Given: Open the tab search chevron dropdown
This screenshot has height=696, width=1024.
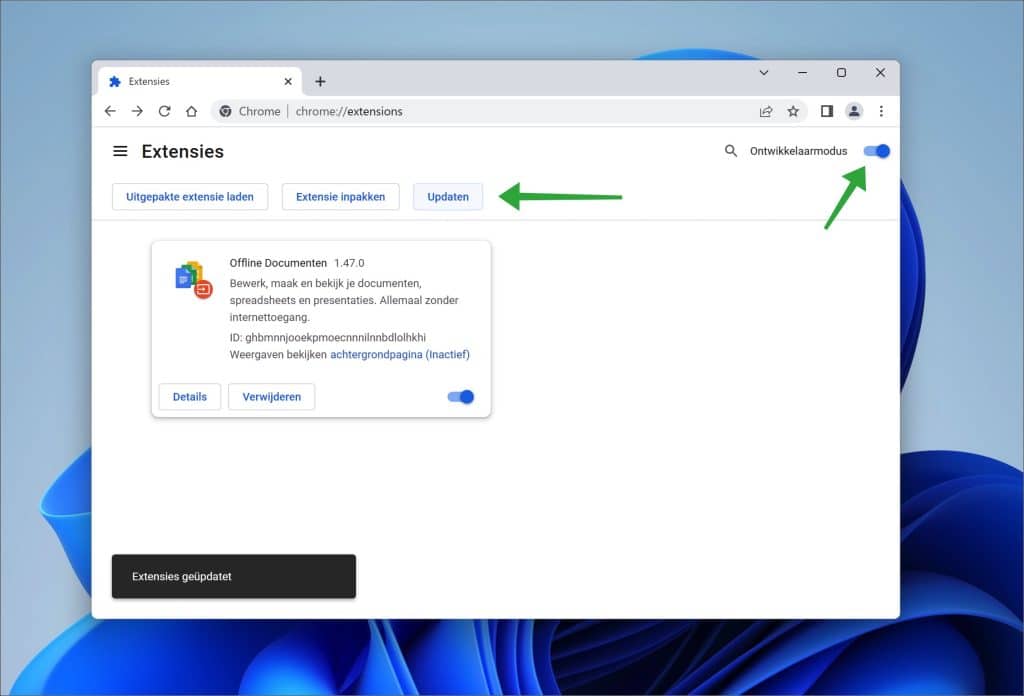Looking at the screenshot, I should [x=763, y=72].
